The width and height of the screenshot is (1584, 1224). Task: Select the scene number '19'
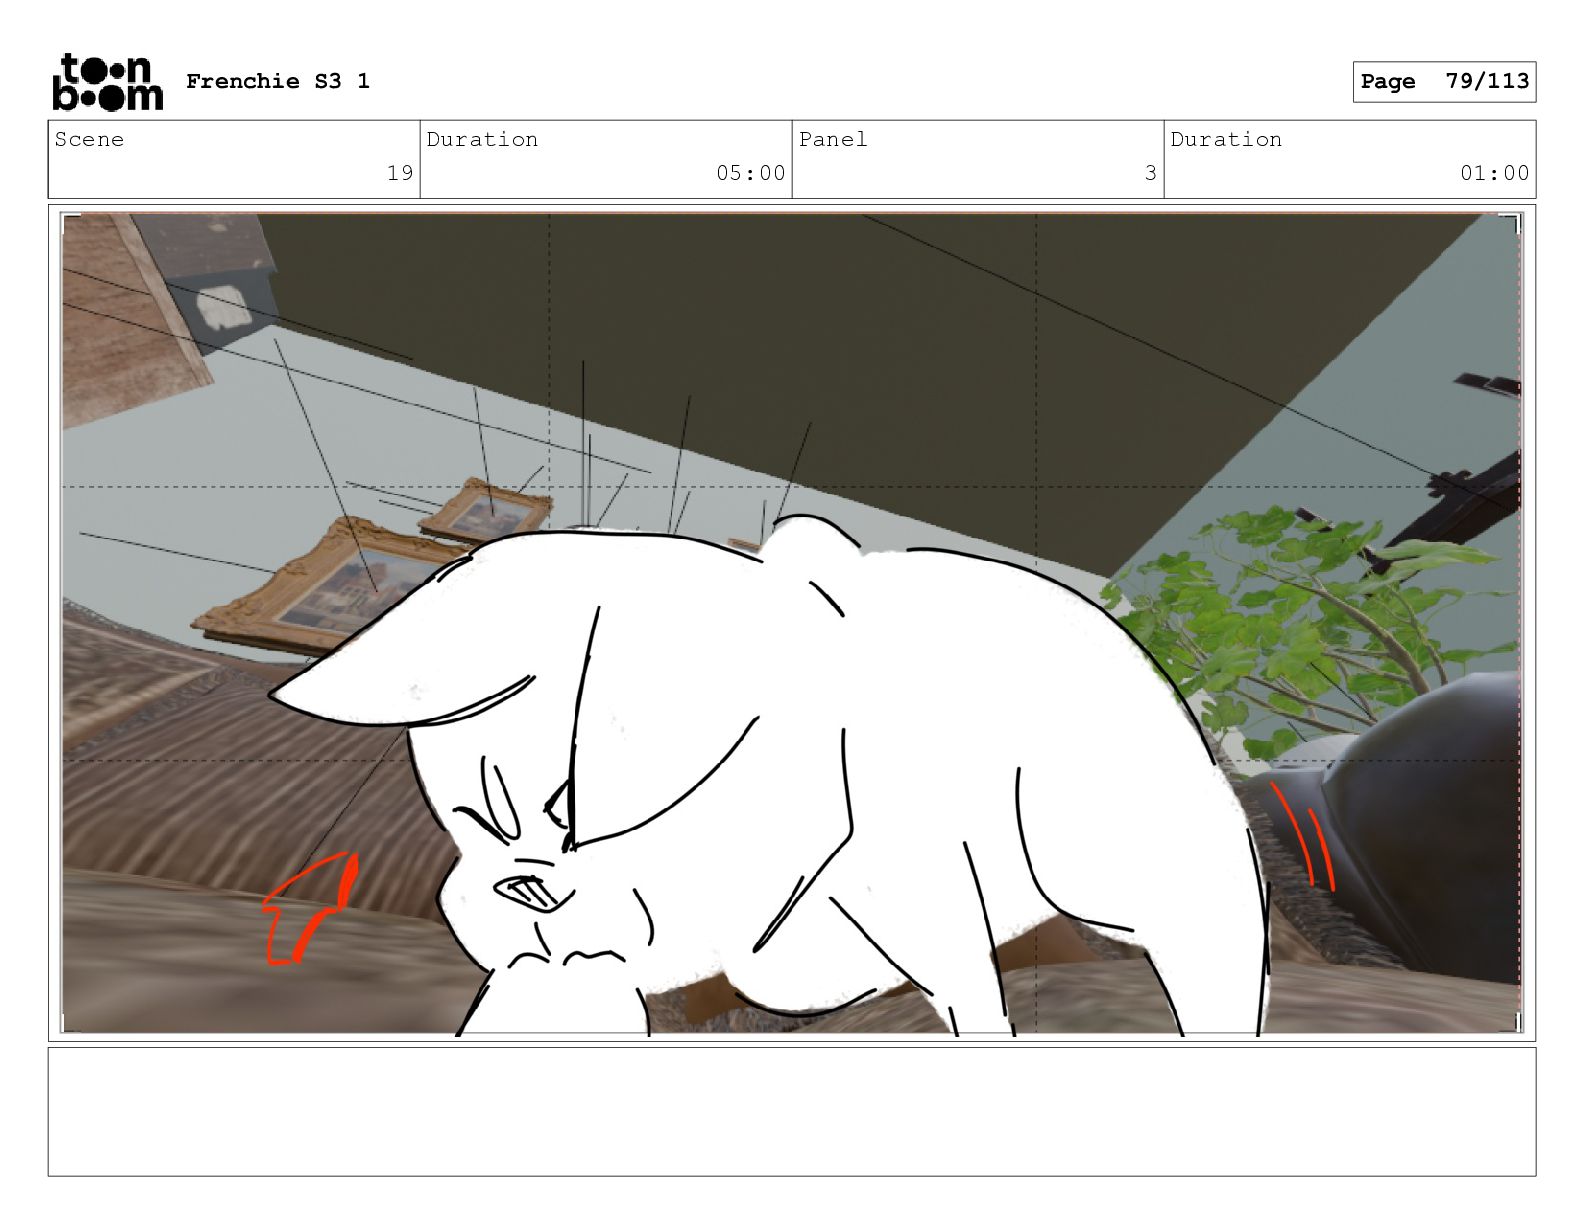(400, 173)
